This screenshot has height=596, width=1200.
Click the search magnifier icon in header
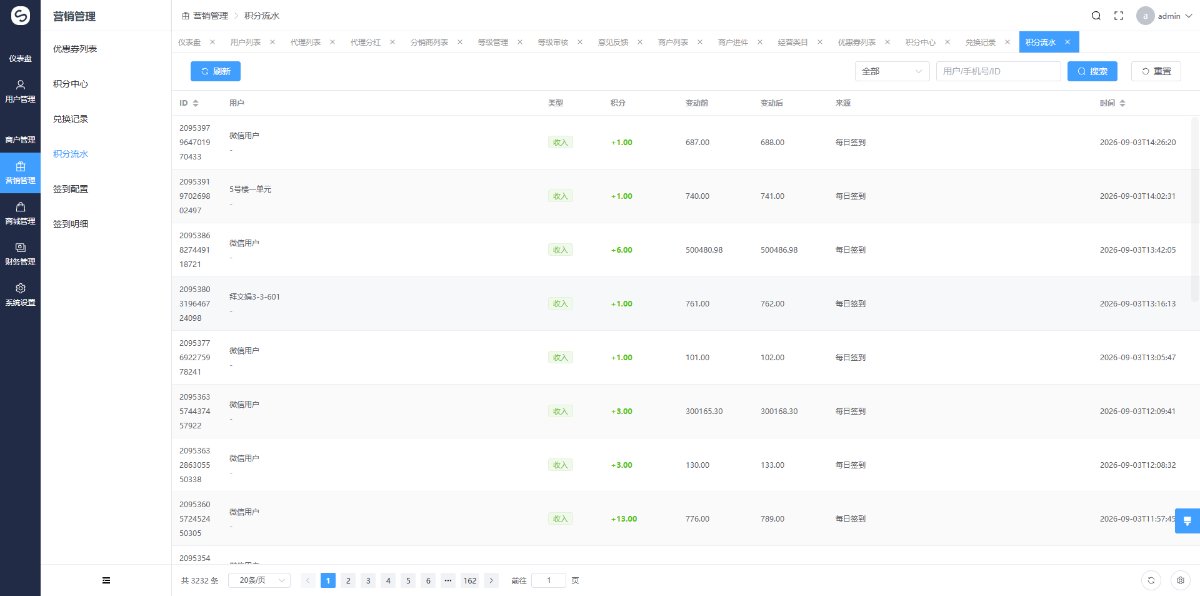[1096, 16]
